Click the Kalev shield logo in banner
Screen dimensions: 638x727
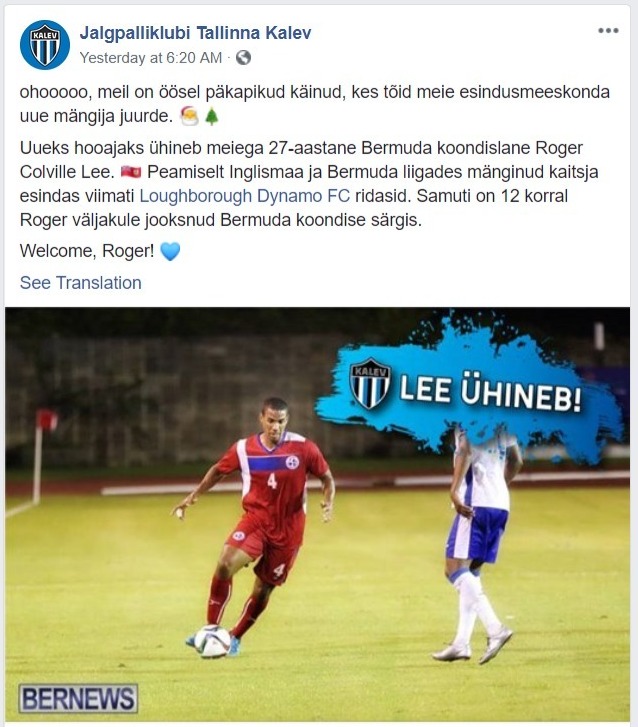(370, 383)
